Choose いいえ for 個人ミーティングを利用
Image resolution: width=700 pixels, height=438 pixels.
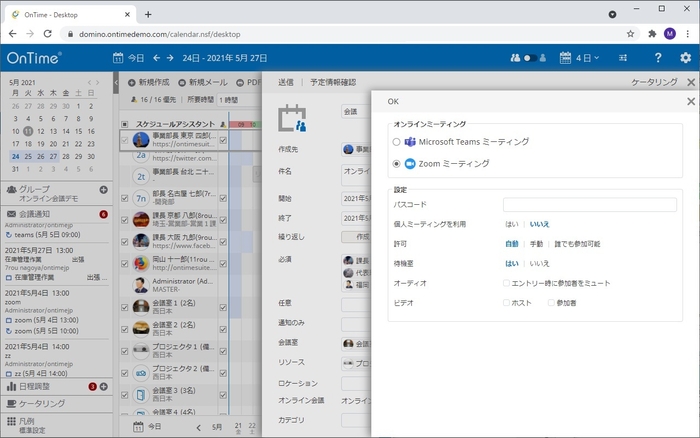coord(539,224)
